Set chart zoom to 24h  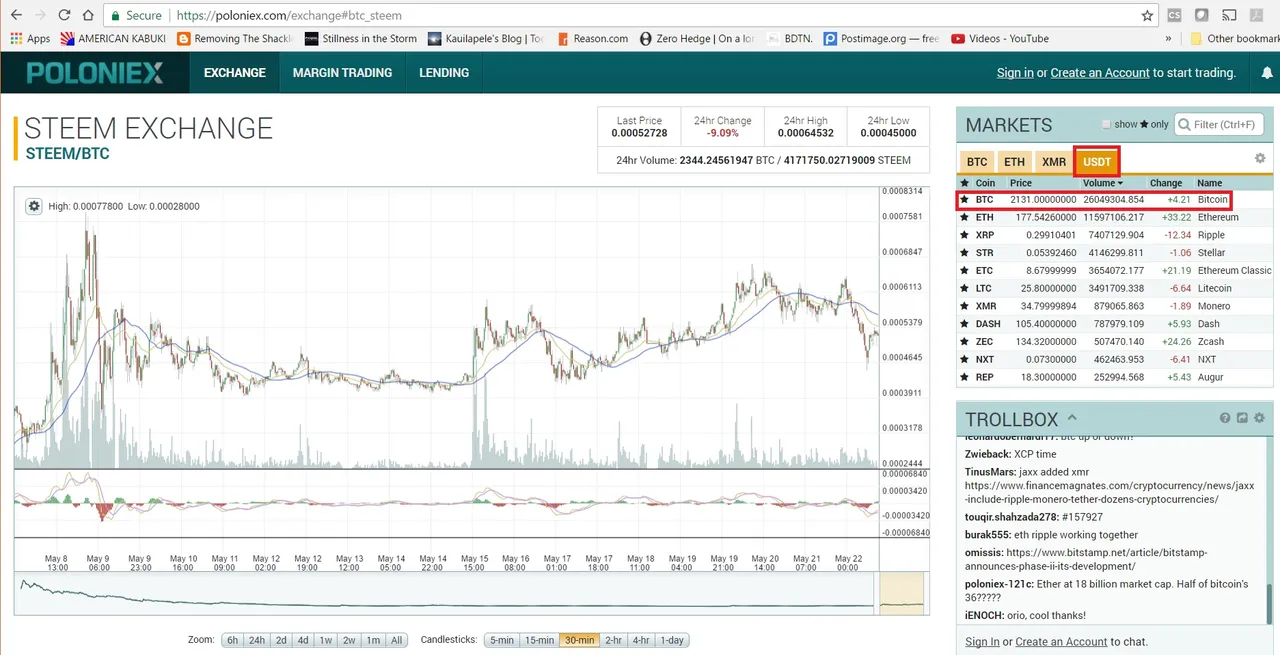257,640
